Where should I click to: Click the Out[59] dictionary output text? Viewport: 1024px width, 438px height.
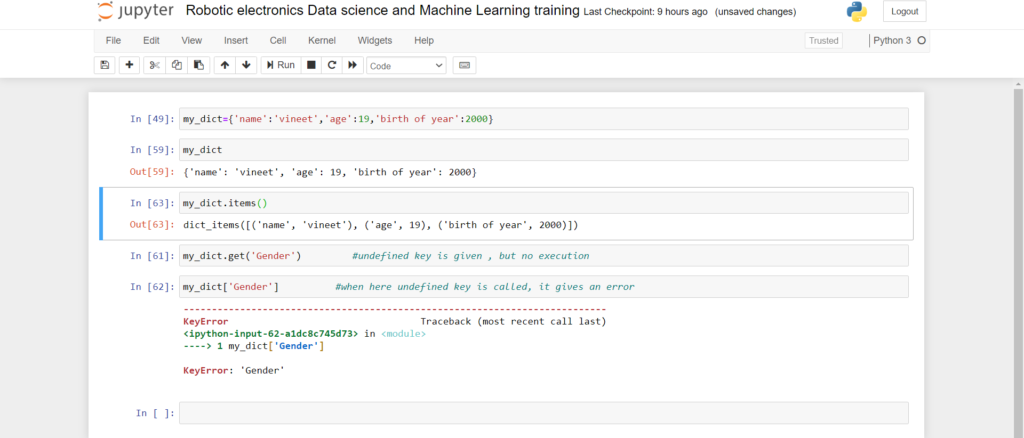click(x=330, y=172)
